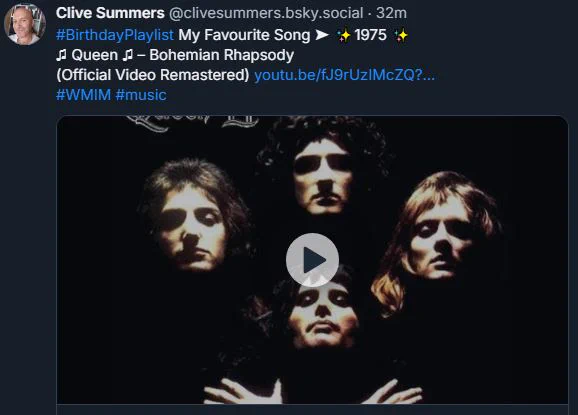Open the #music hashtag
The image size is (578, 415).
click(141, 95)
